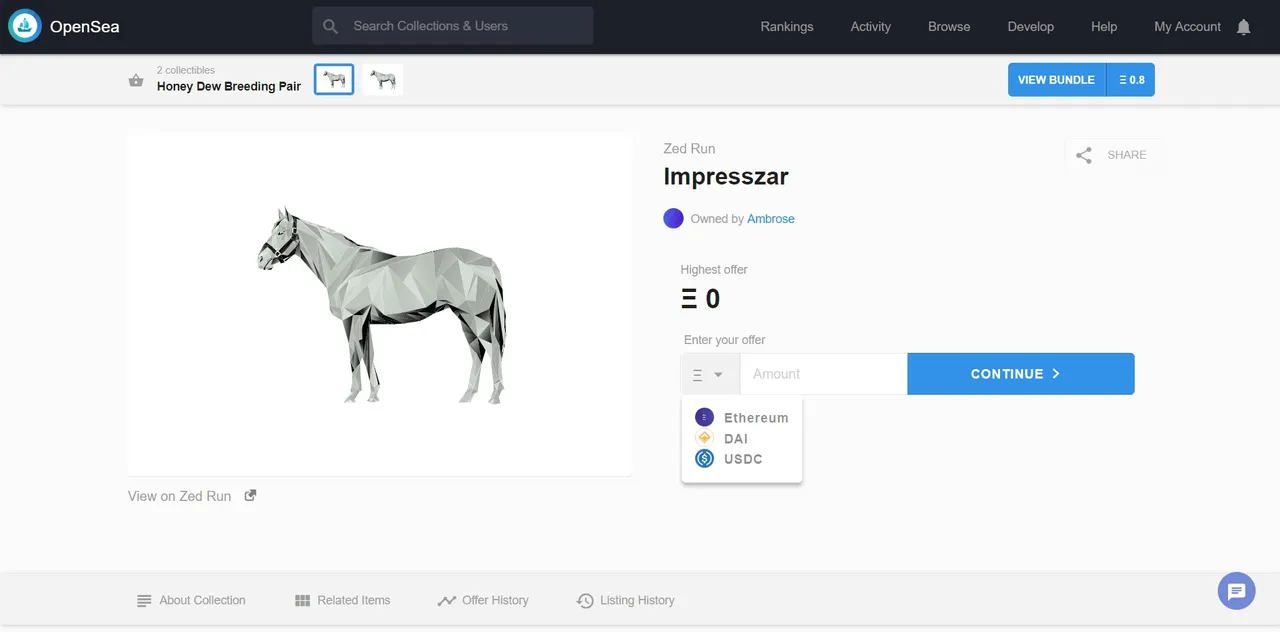Screen dimensions: 1280x632
Task: Click the search magnifier icon
Action: [331, 26]
